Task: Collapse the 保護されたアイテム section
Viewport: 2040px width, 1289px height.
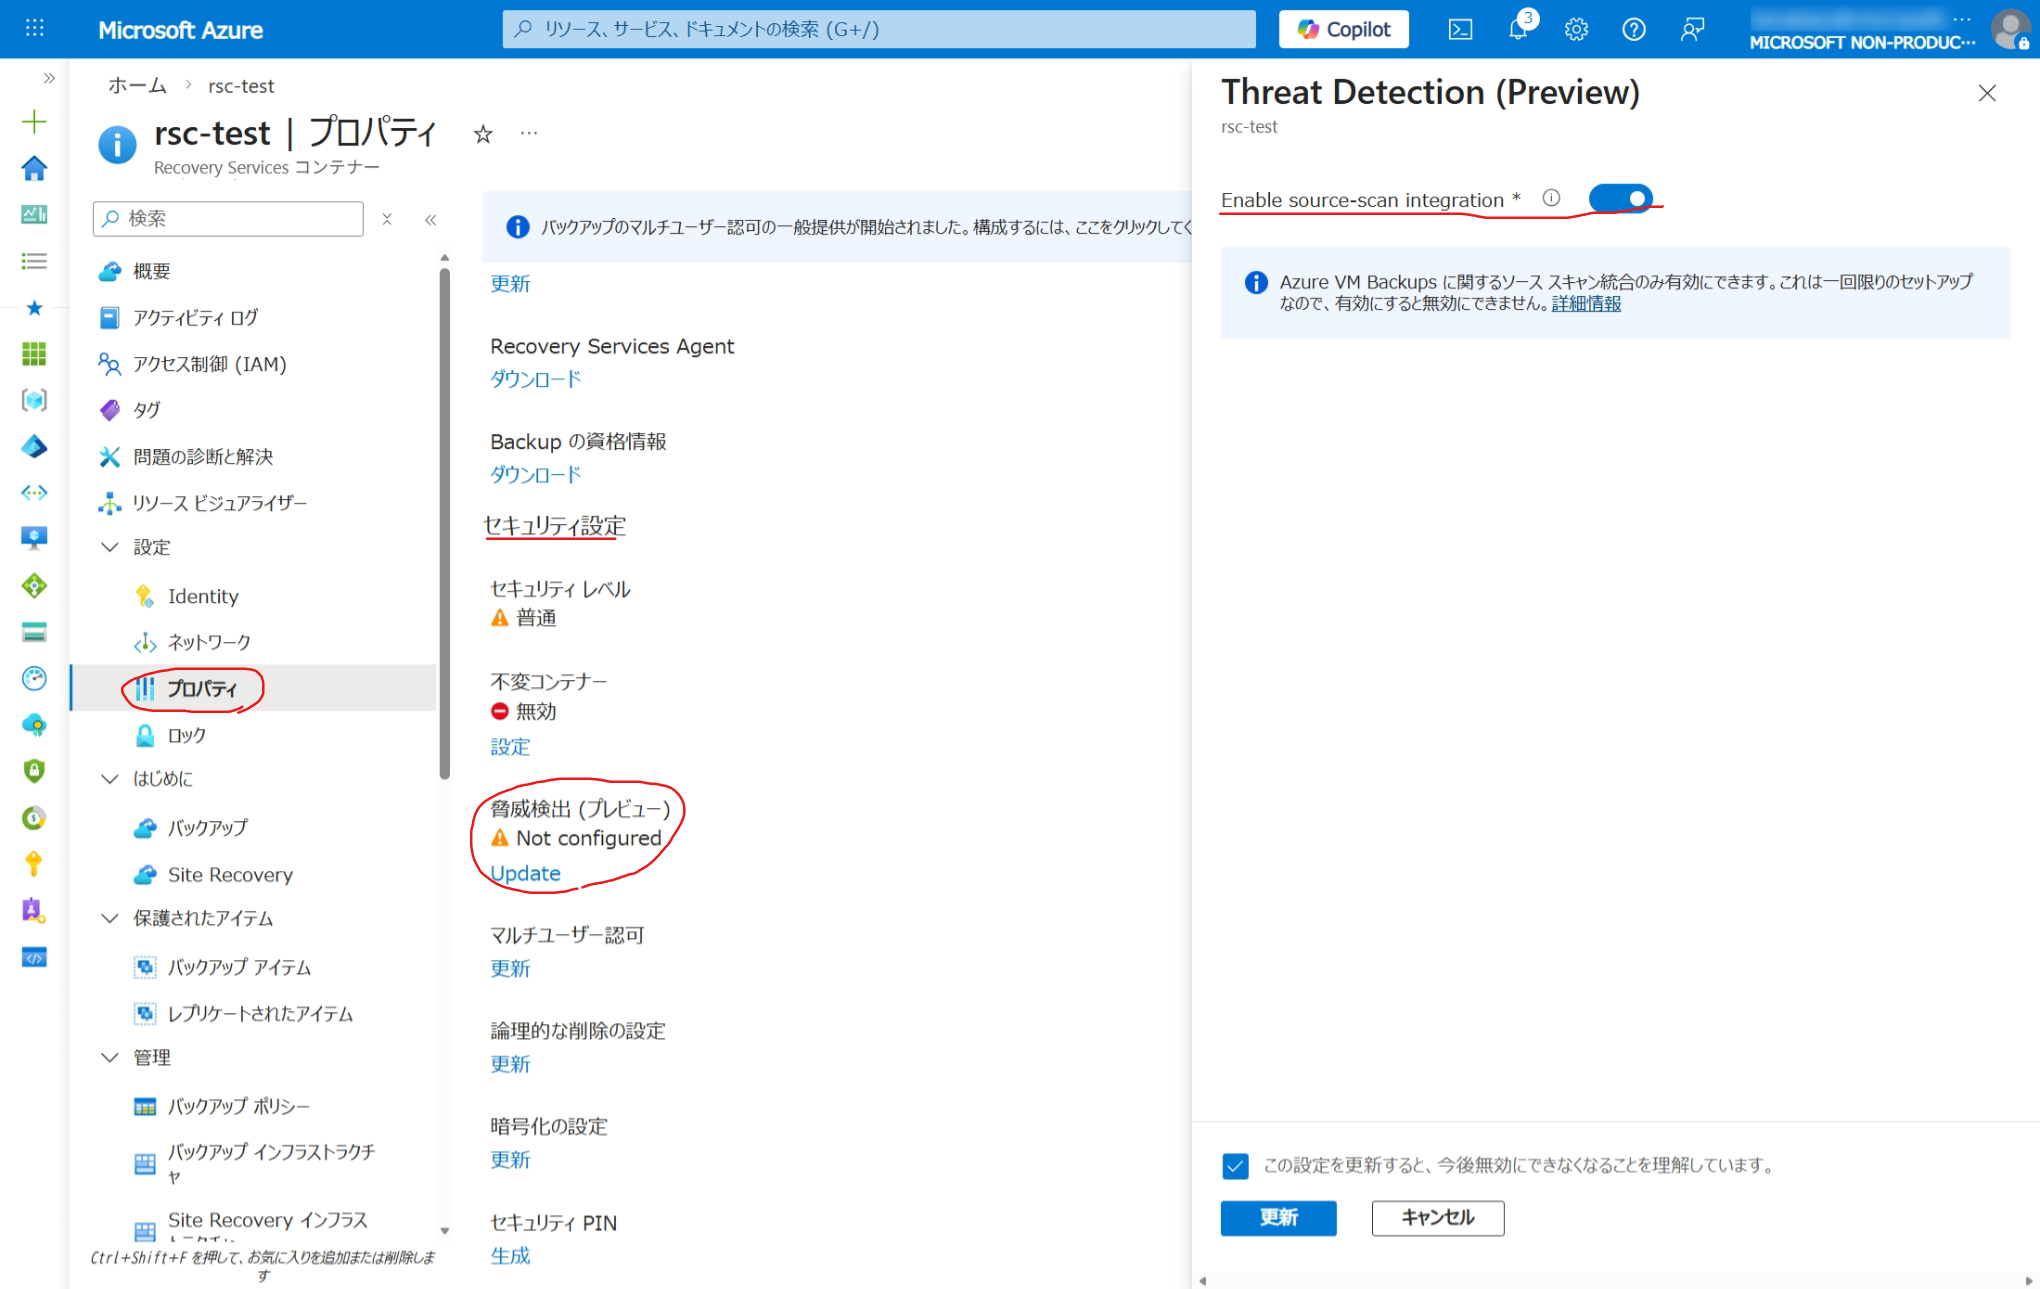Action: [110, 918]
